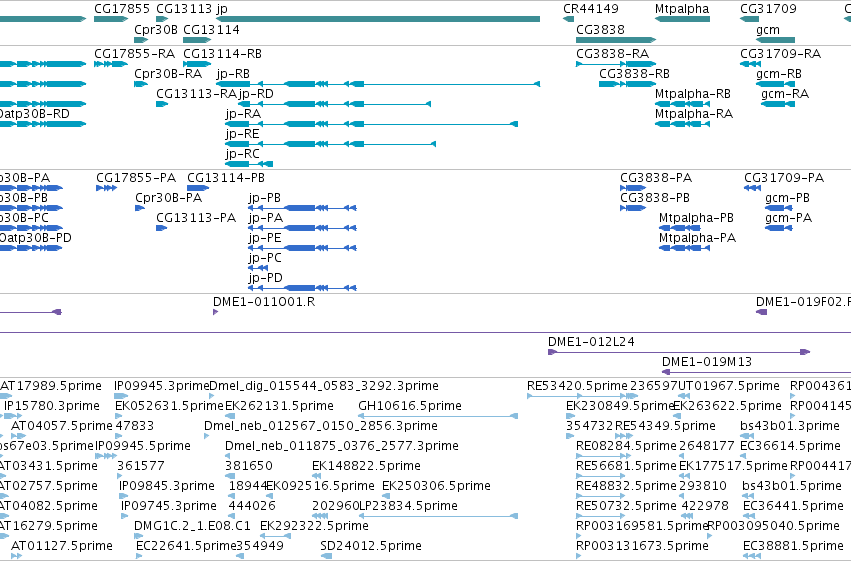Click protein CG3838-PA label
The width and height of the screenshot is (851, 561).
click(x=656, y=178)
